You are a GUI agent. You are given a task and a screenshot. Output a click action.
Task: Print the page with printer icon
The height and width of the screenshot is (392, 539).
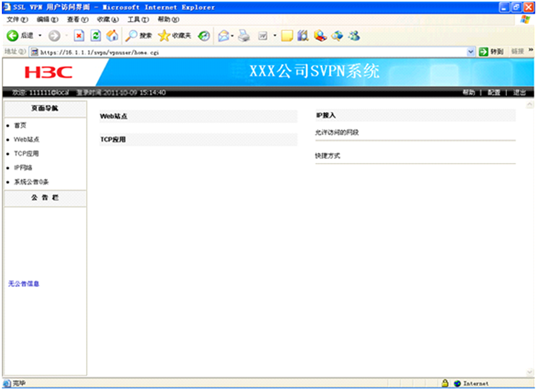tap(244, 35)
